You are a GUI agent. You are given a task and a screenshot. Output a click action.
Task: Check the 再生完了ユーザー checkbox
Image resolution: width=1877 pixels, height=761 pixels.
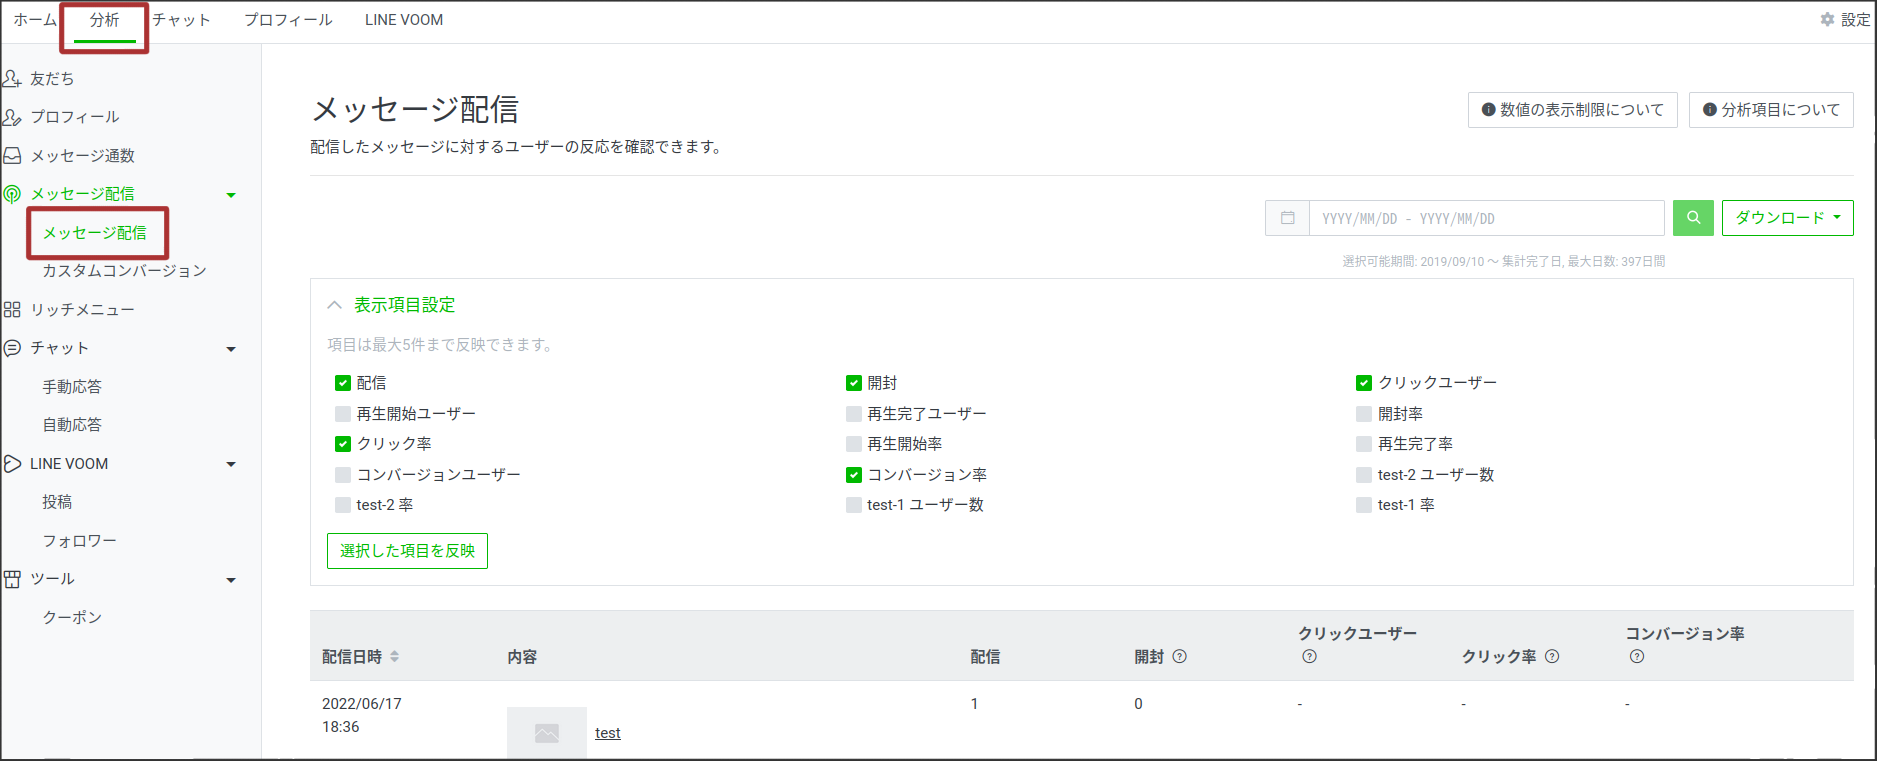(x=854, y=414)
